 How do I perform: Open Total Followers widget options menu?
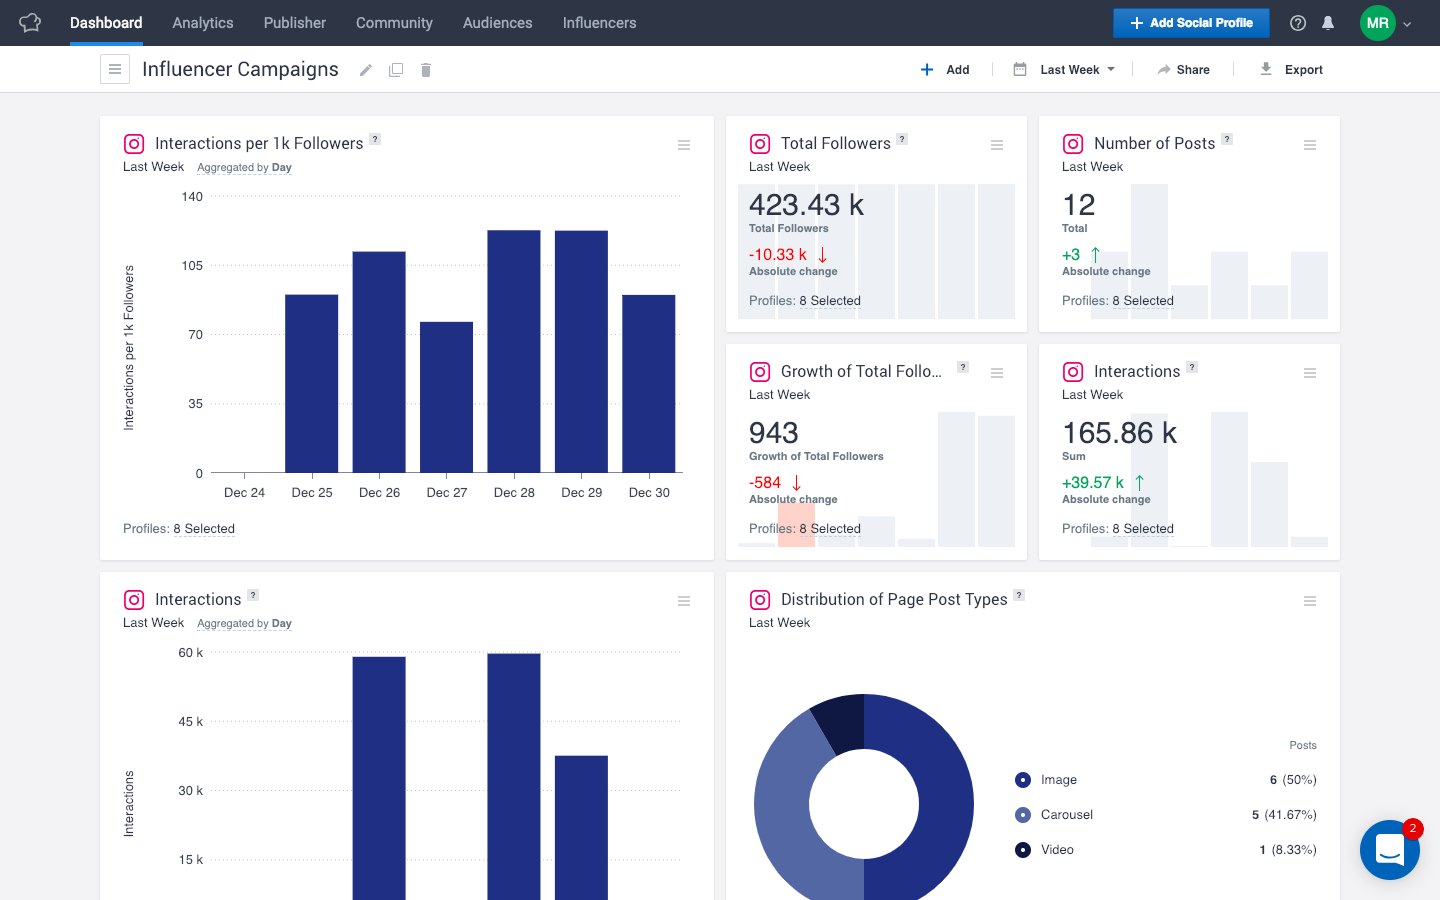[997, 145]
